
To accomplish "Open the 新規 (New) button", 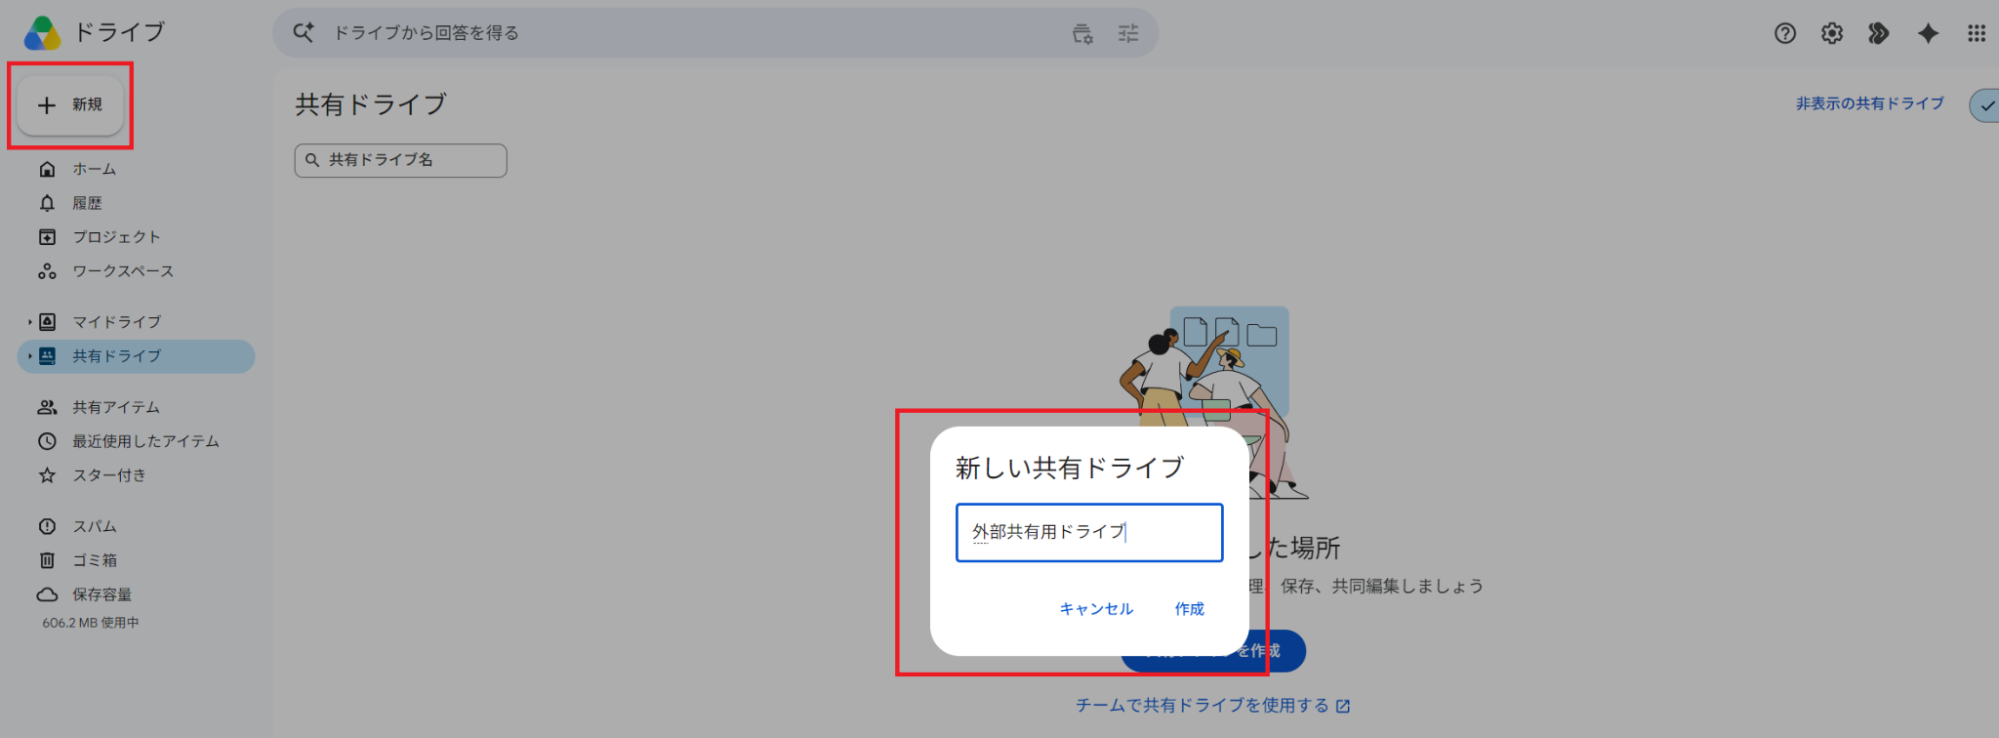I will pos(70,105).
